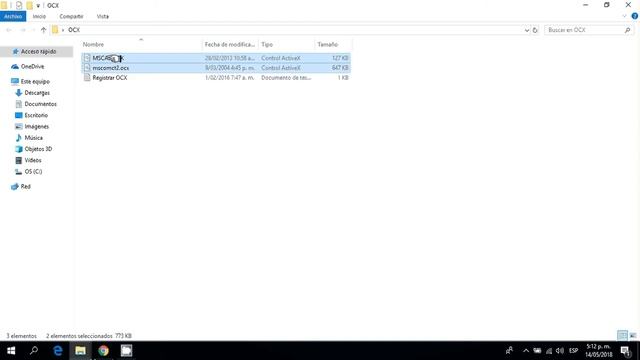Screen dimensions: 640x360
Task: Switch to the Vista tab
Action: [x=103, y=16]
